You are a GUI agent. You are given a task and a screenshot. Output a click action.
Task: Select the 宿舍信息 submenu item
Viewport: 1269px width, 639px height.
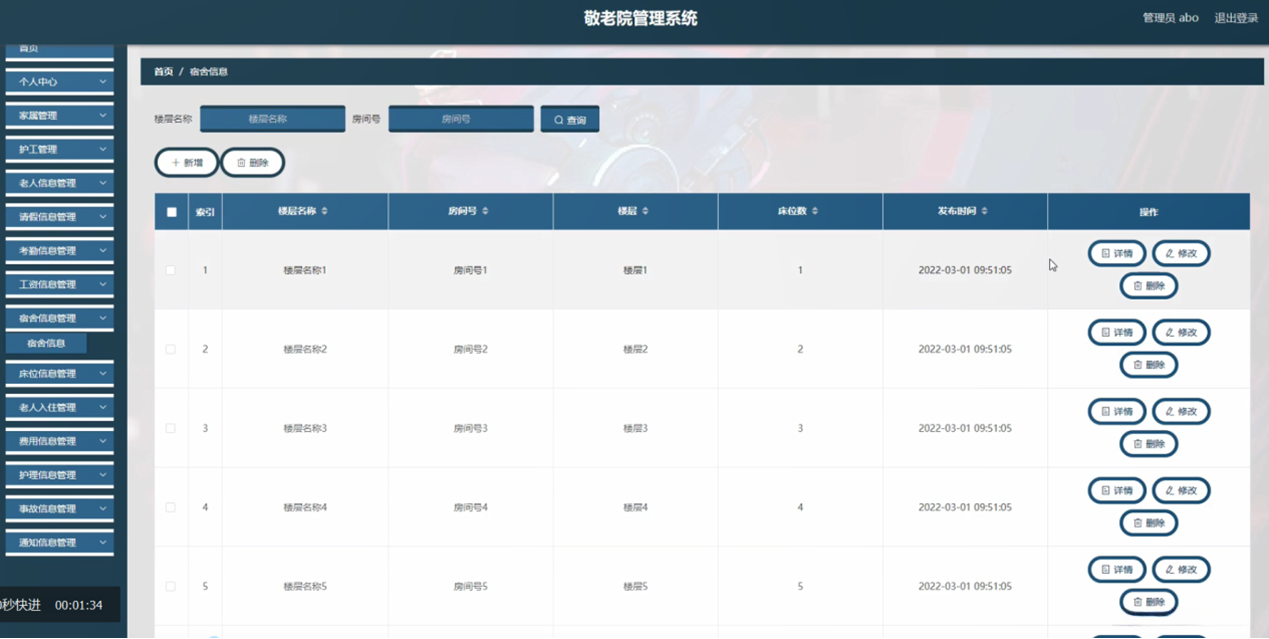46,343
